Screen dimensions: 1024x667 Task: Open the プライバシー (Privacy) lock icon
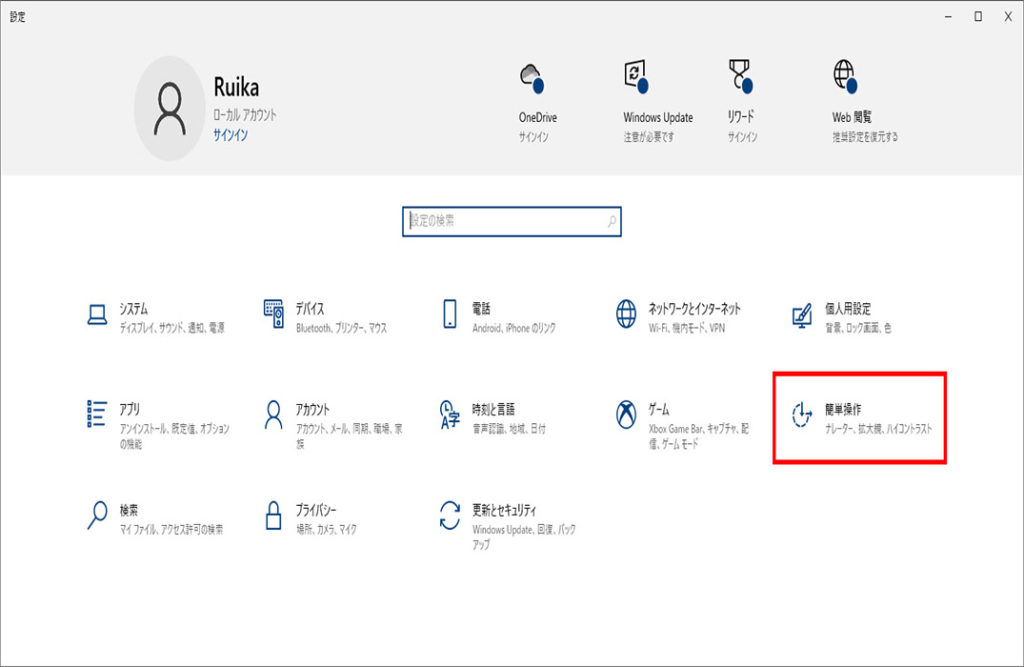[274, 515]
